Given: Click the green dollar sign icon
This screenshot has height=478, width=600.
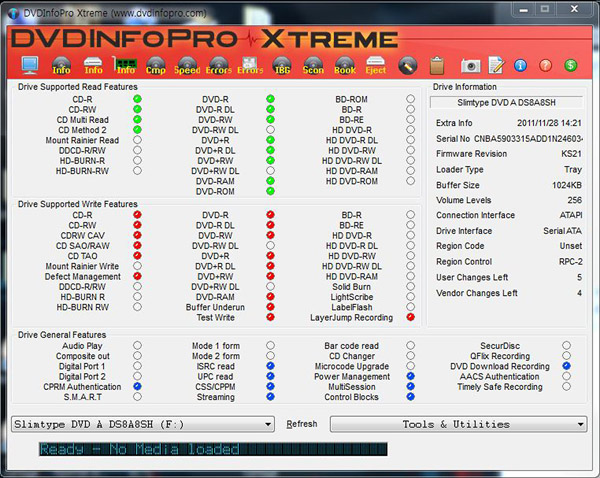Looking at the screenshot, I should pos(571,65).
